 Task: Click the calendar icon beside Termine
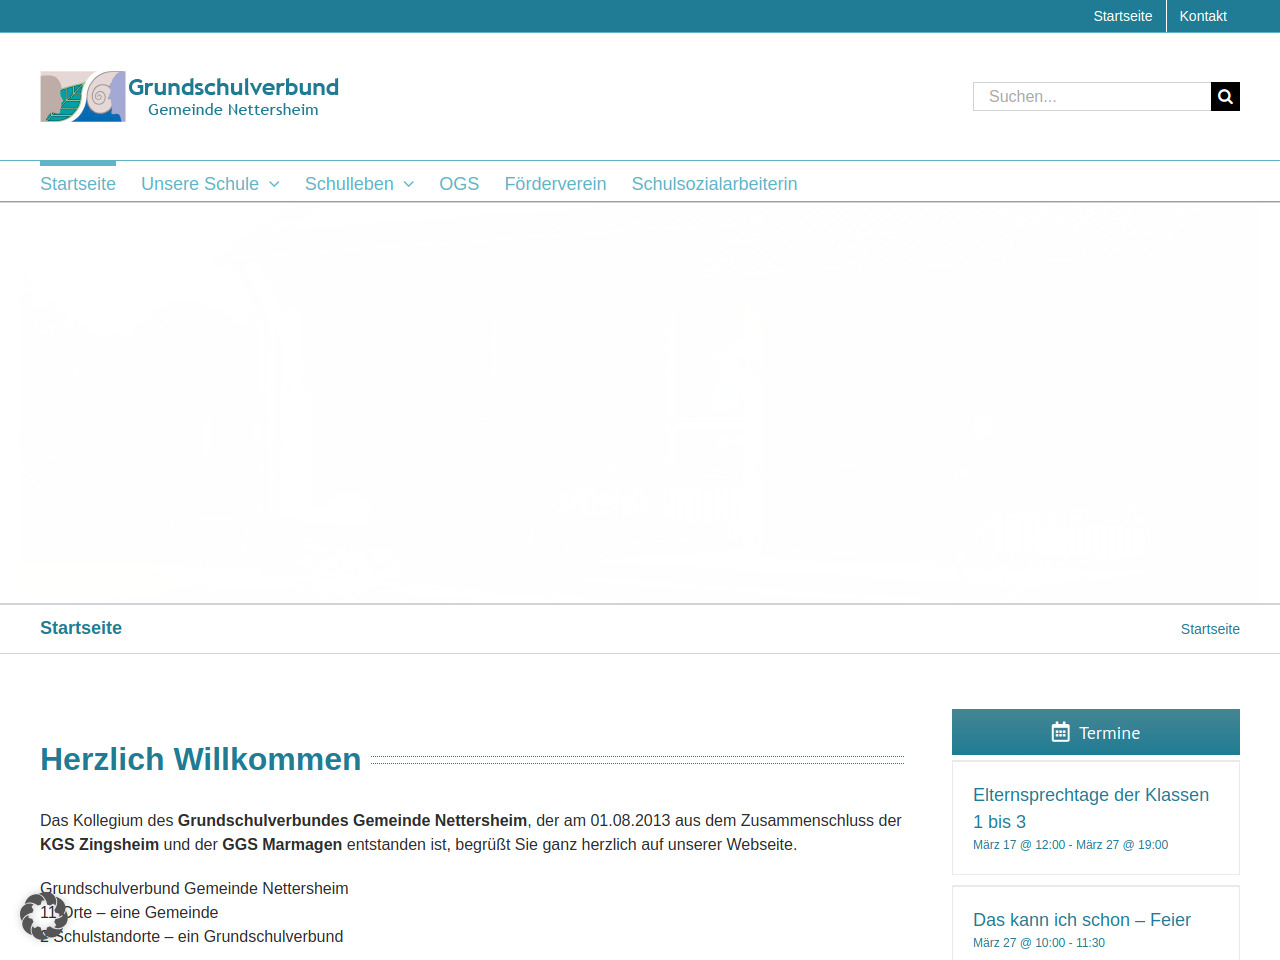tap(1060, 732)
